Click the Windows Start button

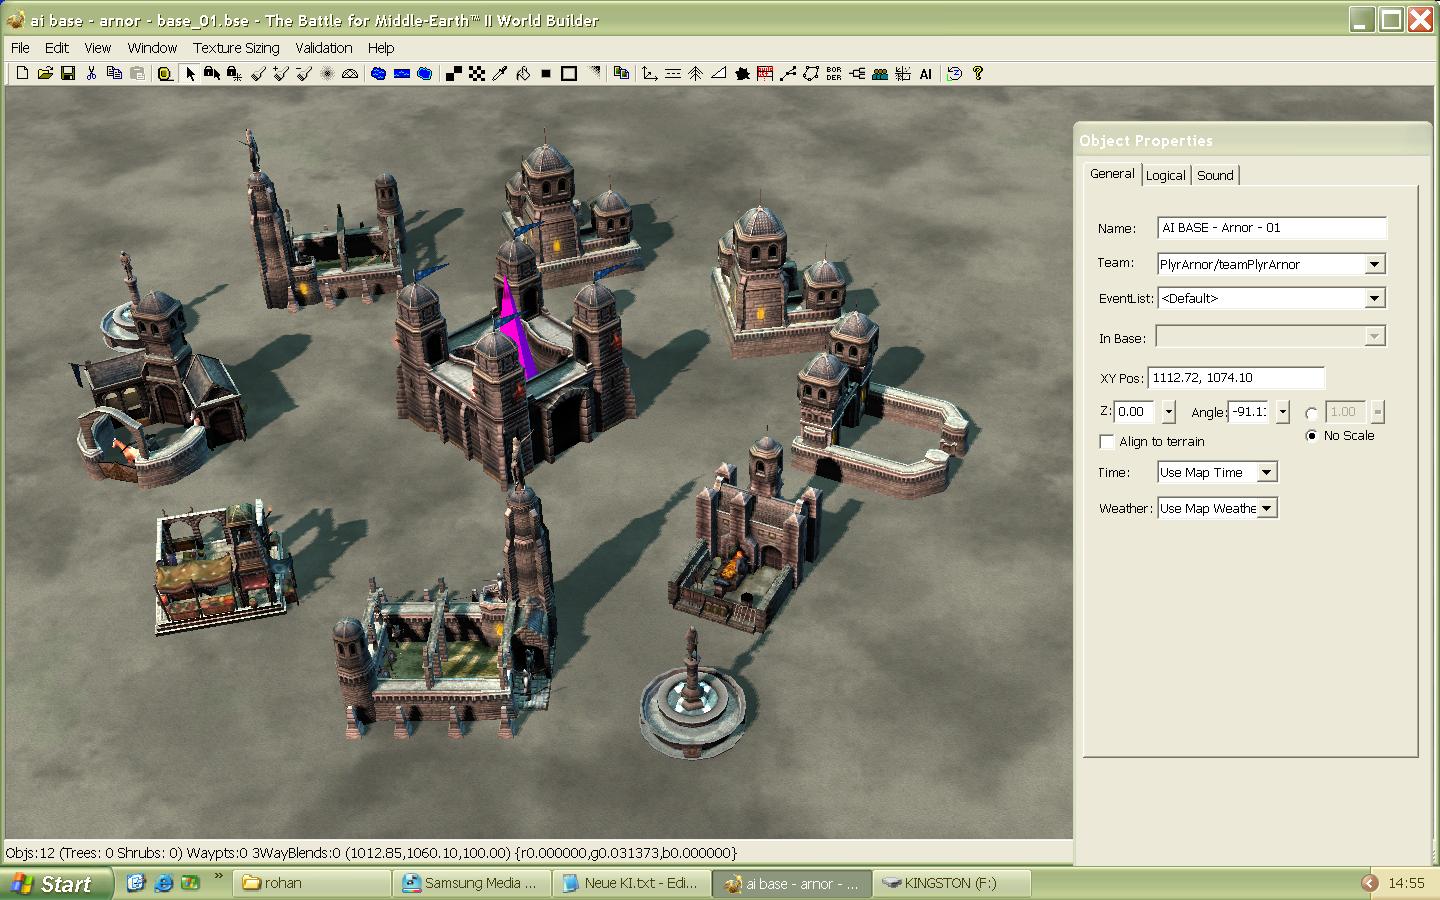point(56,884)
